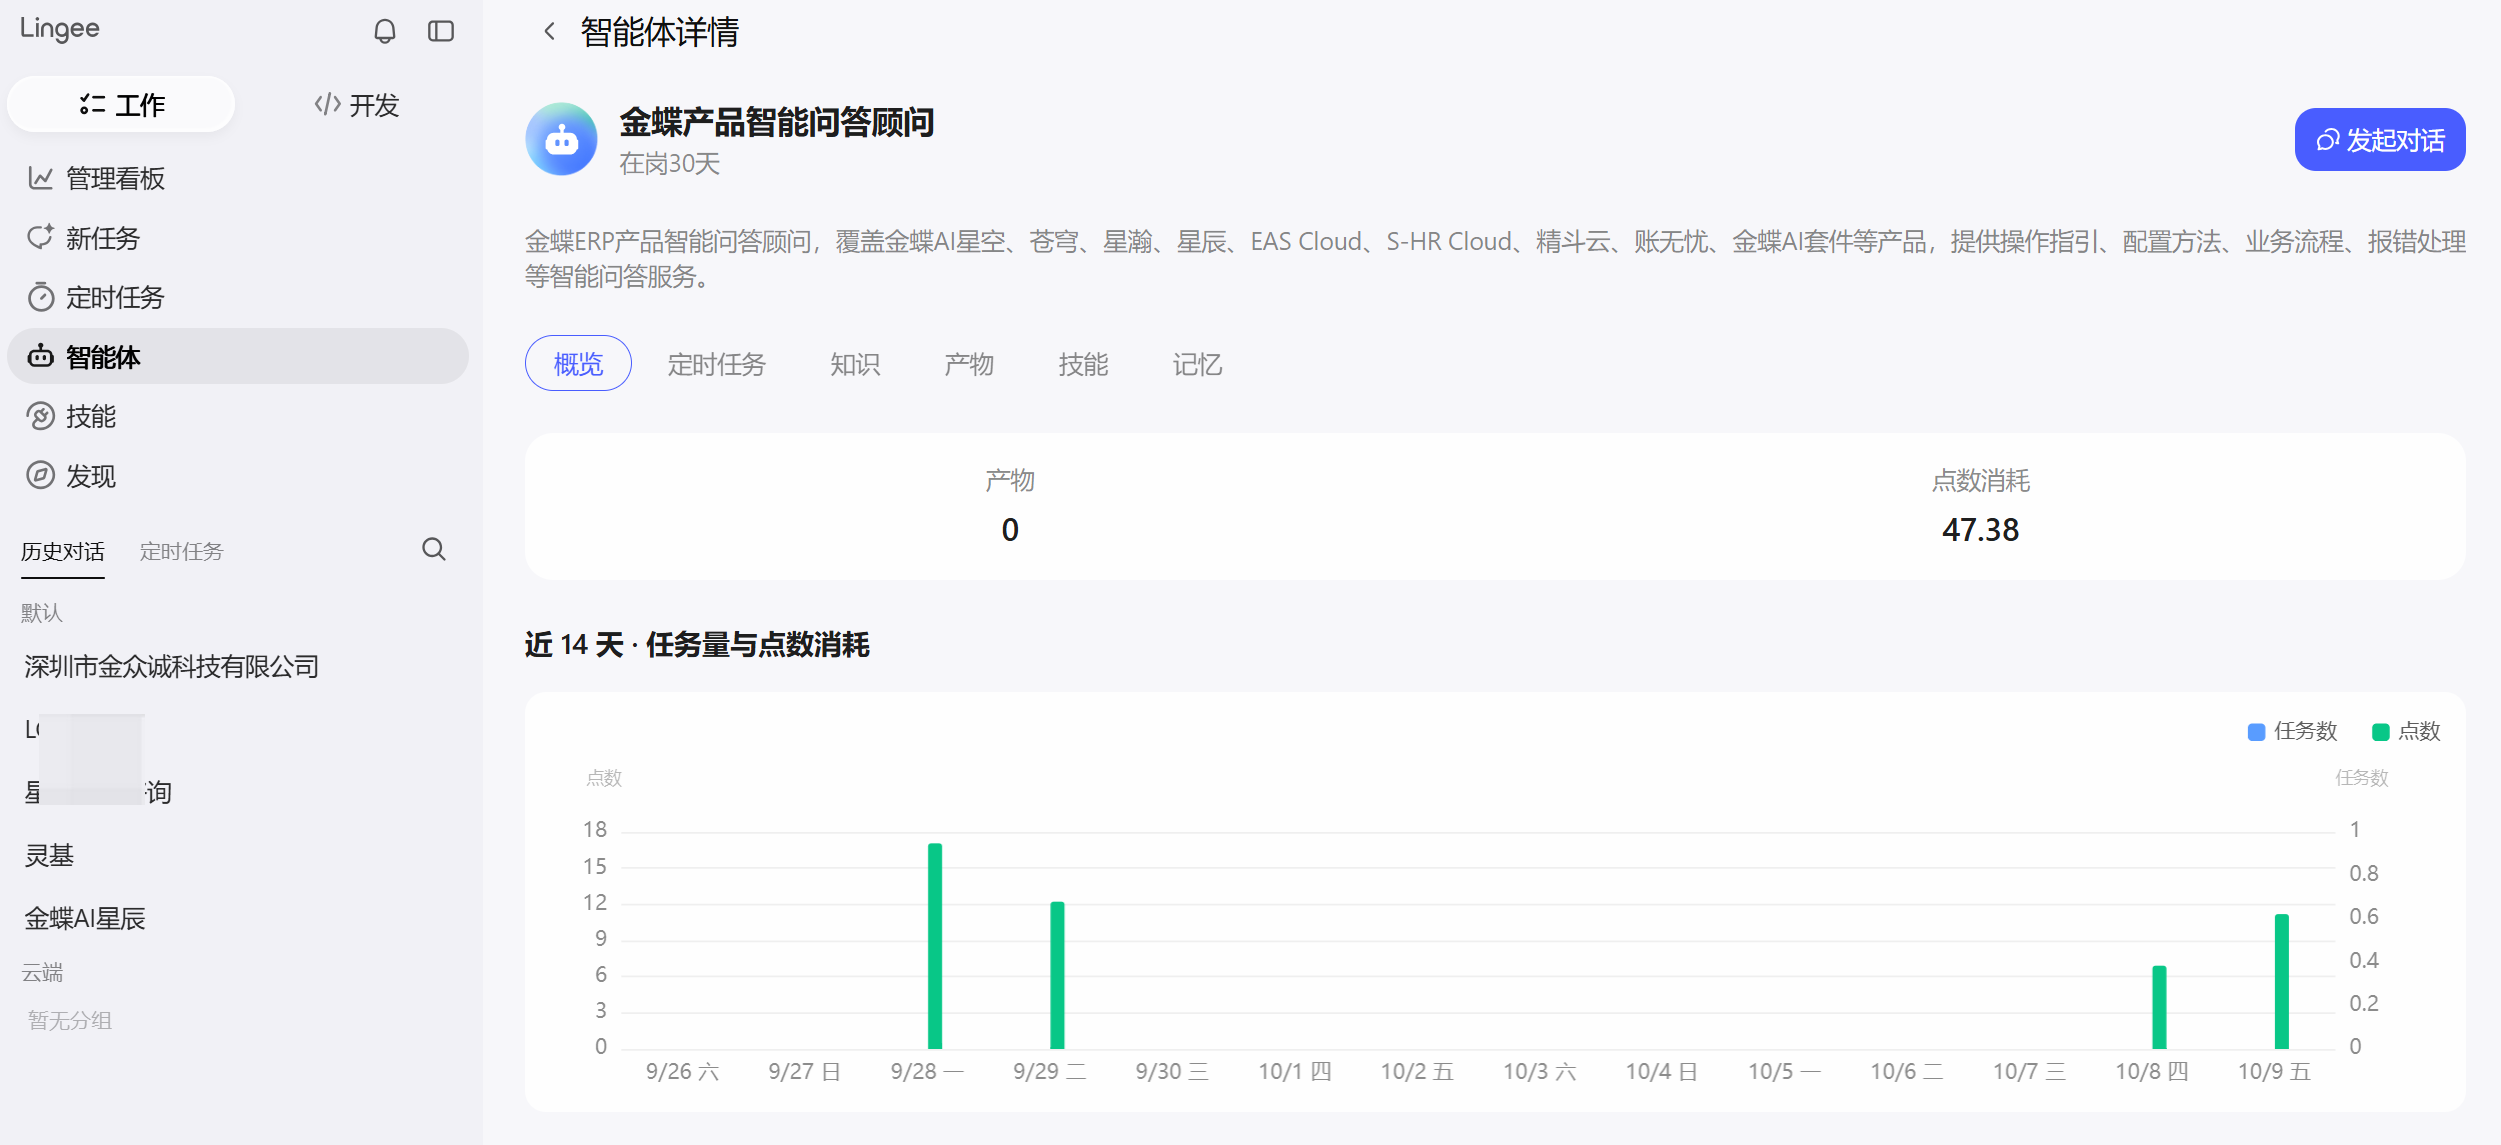
Task: Select the 历史对话 sidebar tab
Action: click(x=63, y=551)
